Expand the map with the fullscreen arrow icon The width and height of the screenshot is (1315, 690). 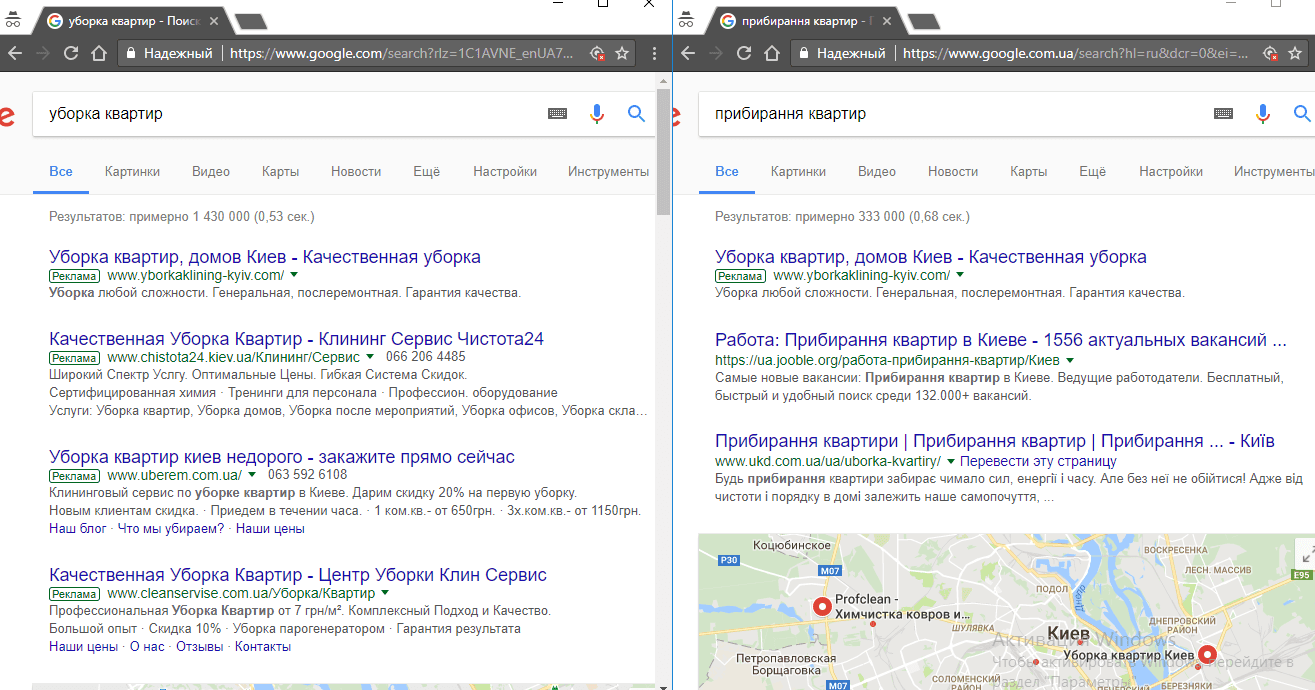1304,554
